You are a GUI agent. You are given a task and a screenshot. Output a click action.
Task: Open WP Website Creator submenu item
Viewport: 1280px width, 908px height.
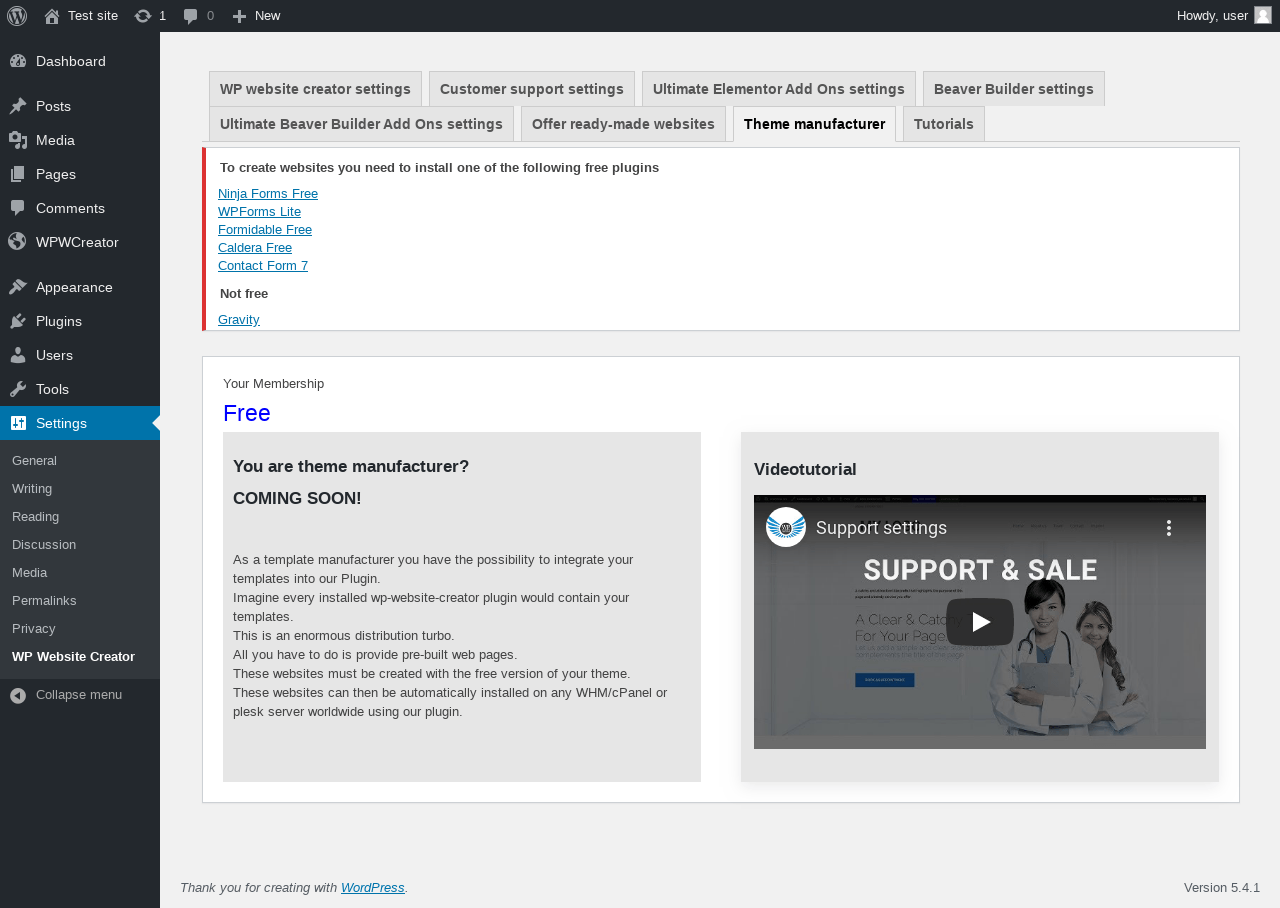(x=80, y=657)
